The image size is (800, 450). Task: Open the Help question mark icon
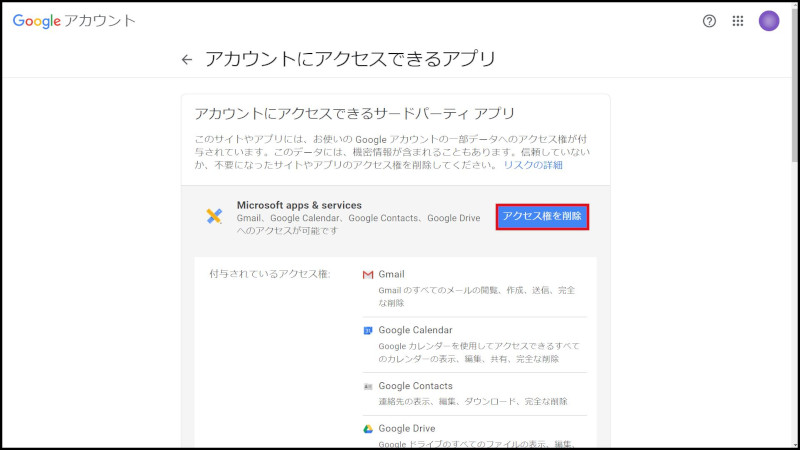(x=709, y=21)
